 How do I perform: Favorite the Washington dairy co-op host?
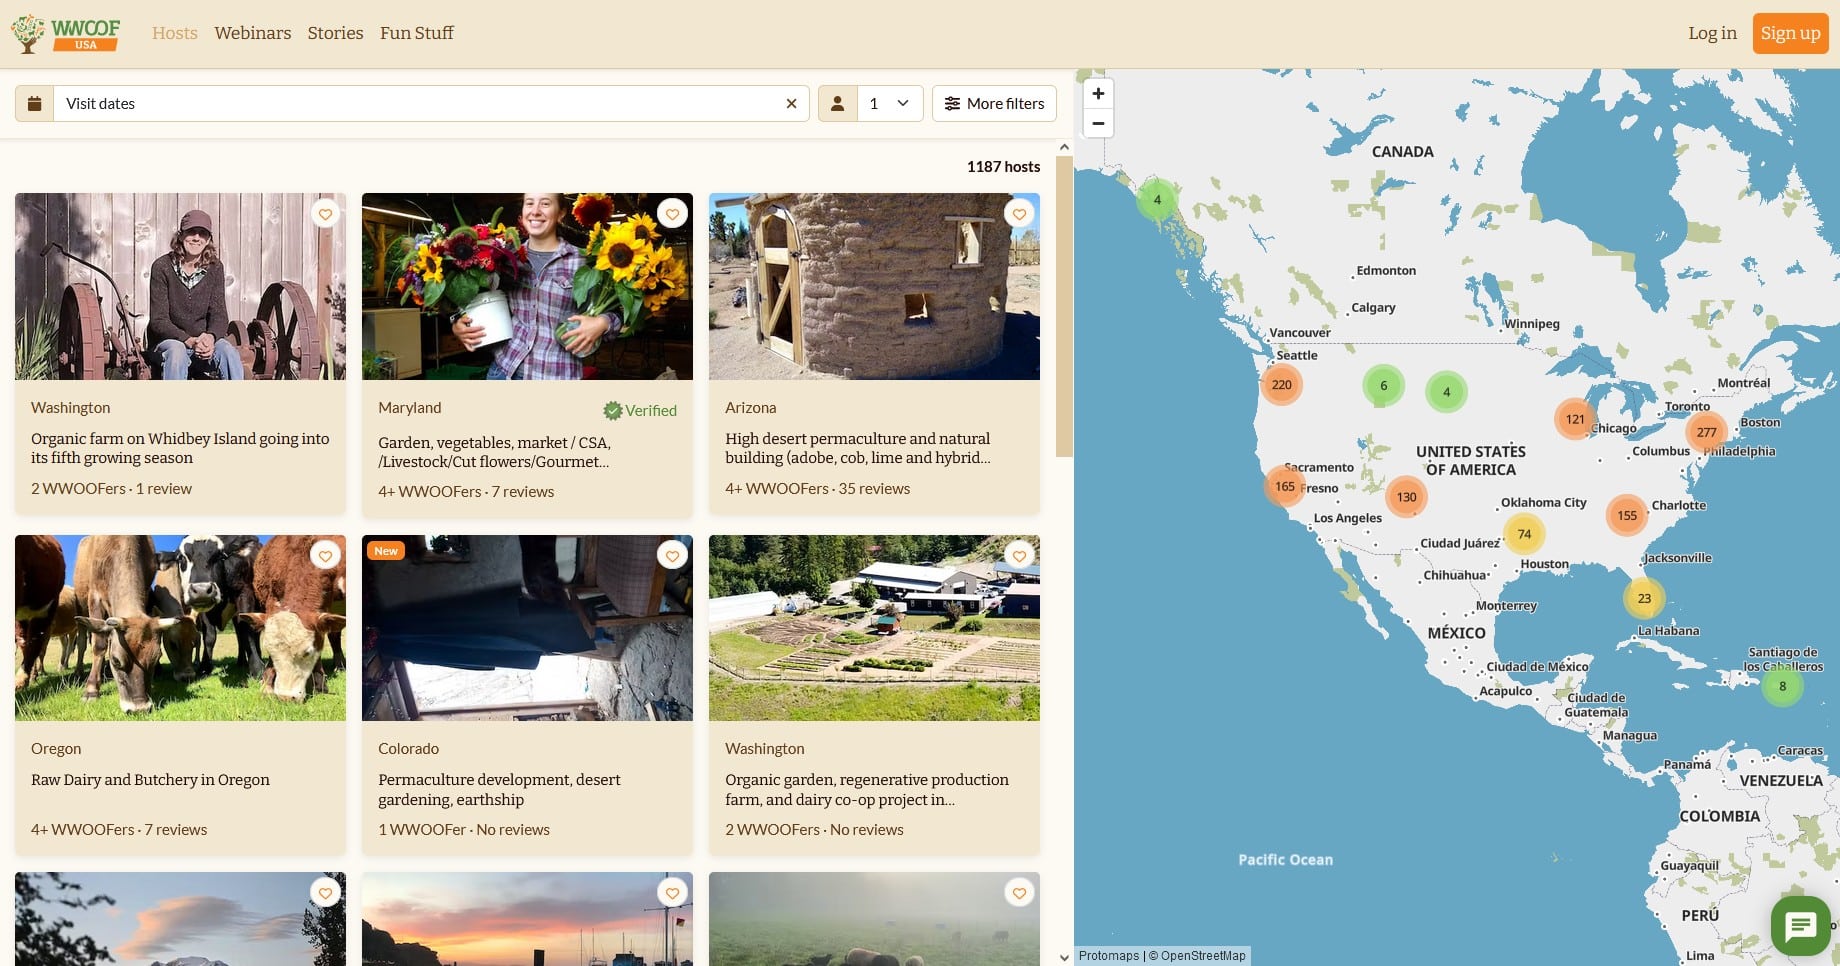[x=1019, y=556]
